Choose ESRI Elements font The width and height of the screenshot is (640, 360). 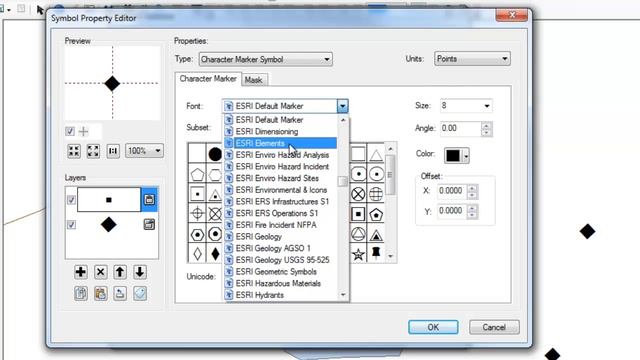click(x=280, y=143)
